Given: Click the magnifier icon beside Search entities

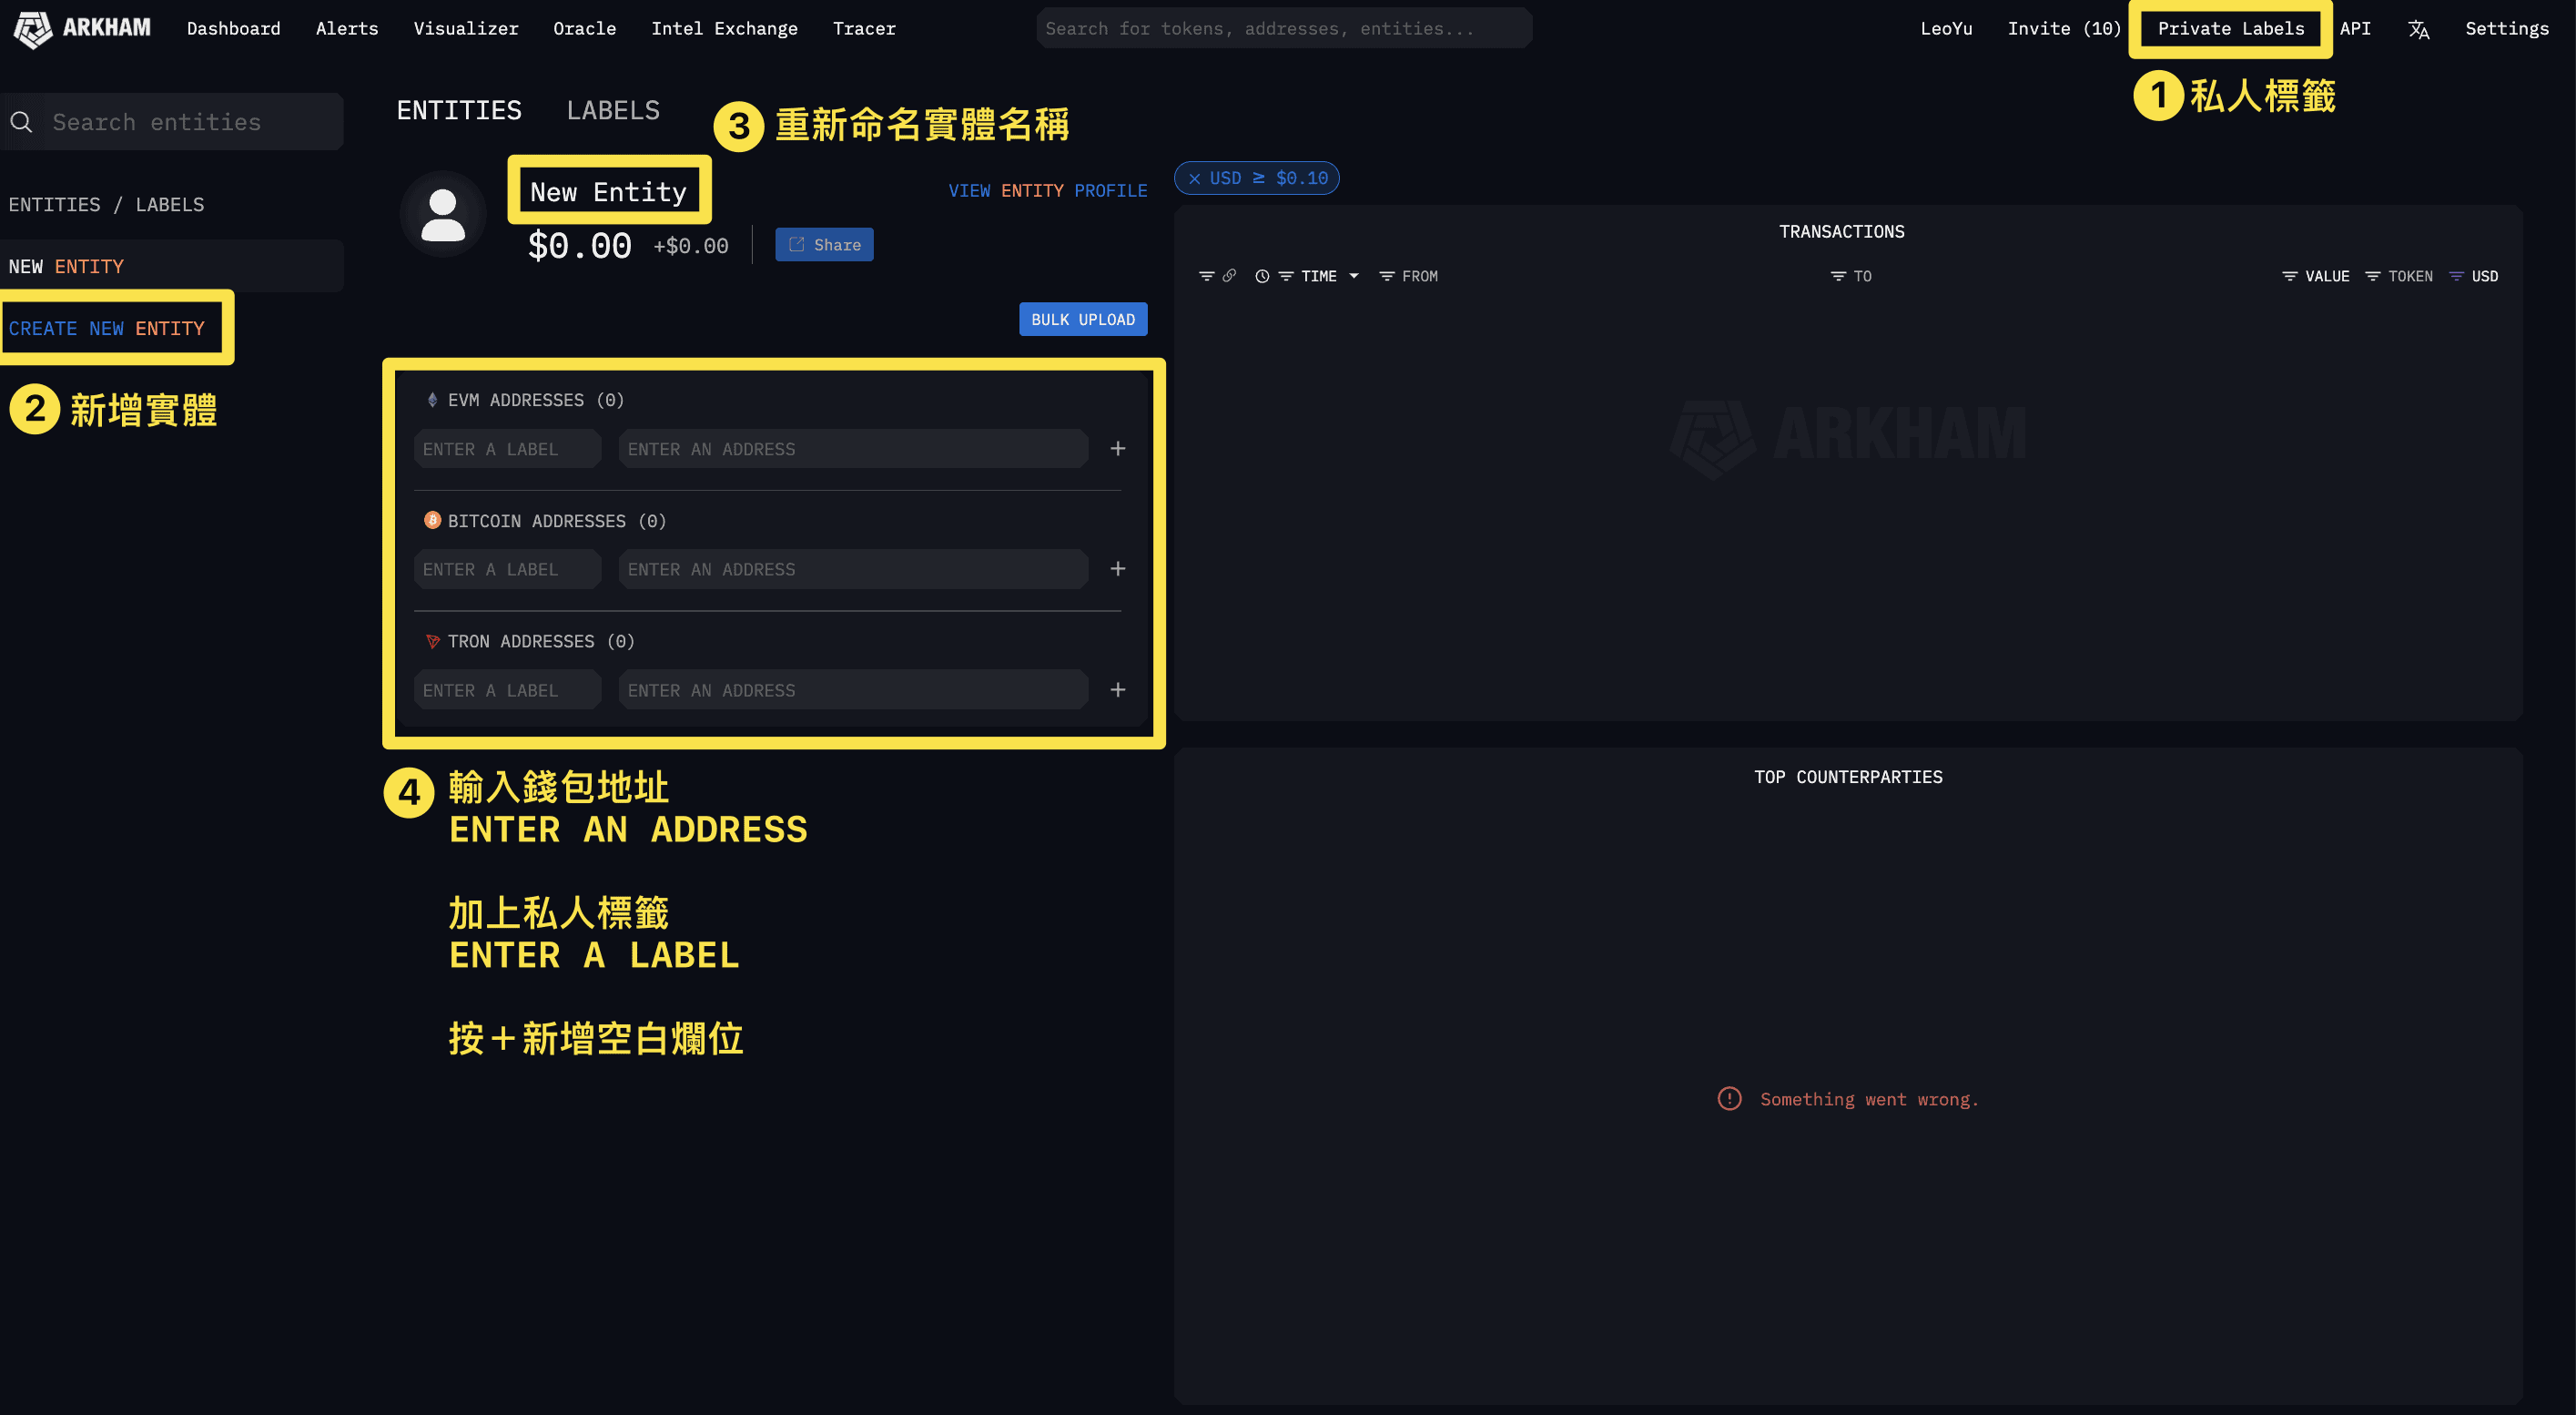Looking at the screenshot, I should [x=21, y=122].
